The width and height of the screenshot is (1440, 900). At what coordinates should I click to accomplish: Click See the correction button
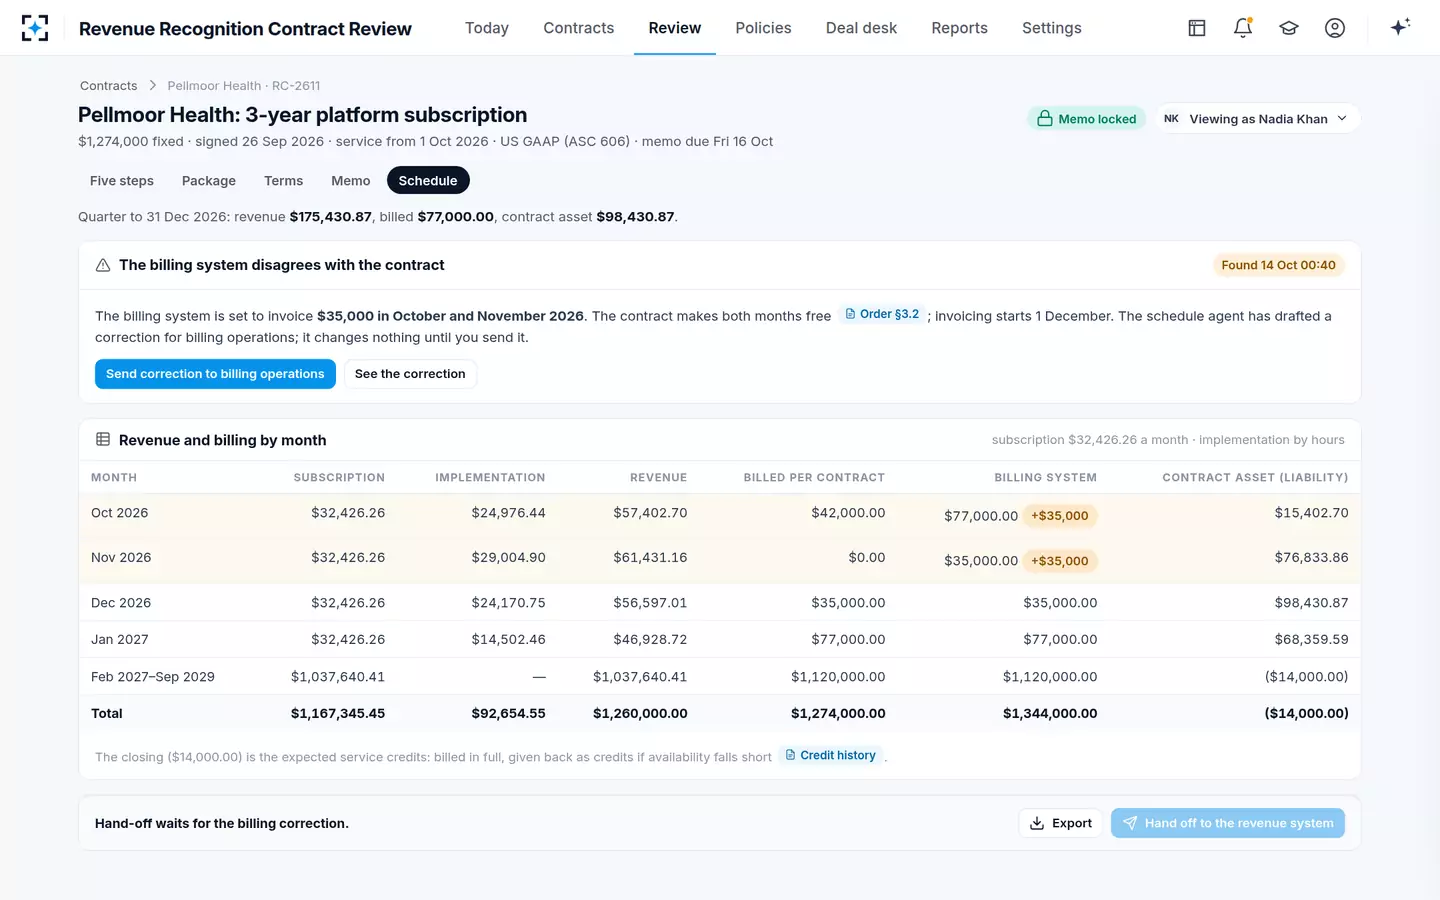[x=410, y=374]
